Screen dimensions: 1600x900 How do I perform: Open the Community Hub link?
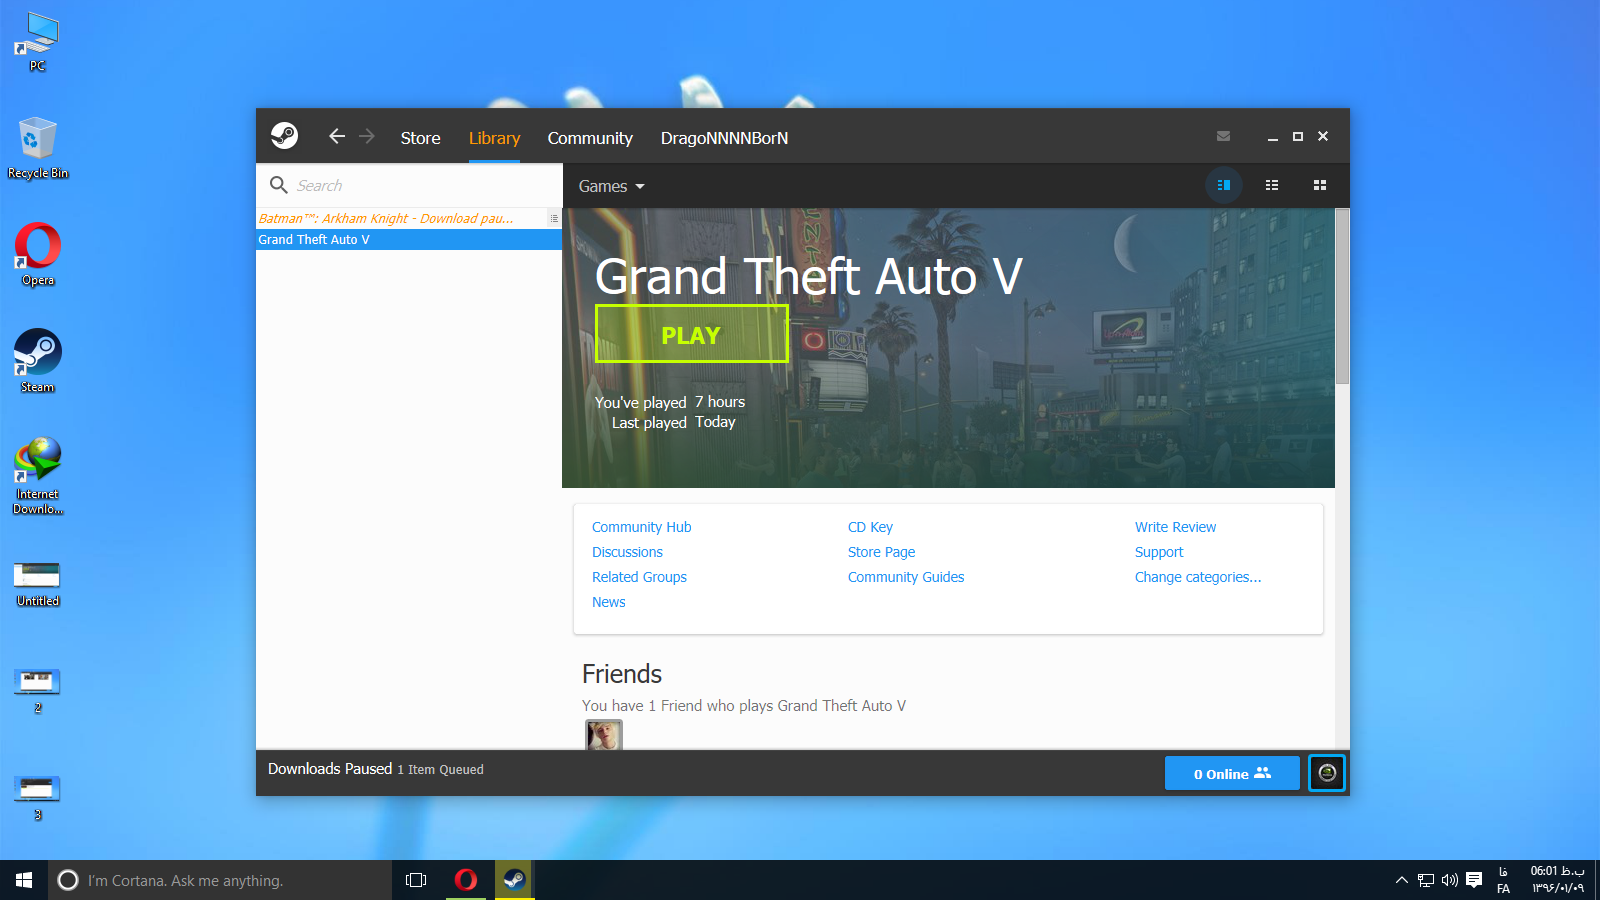coord(641,527)
